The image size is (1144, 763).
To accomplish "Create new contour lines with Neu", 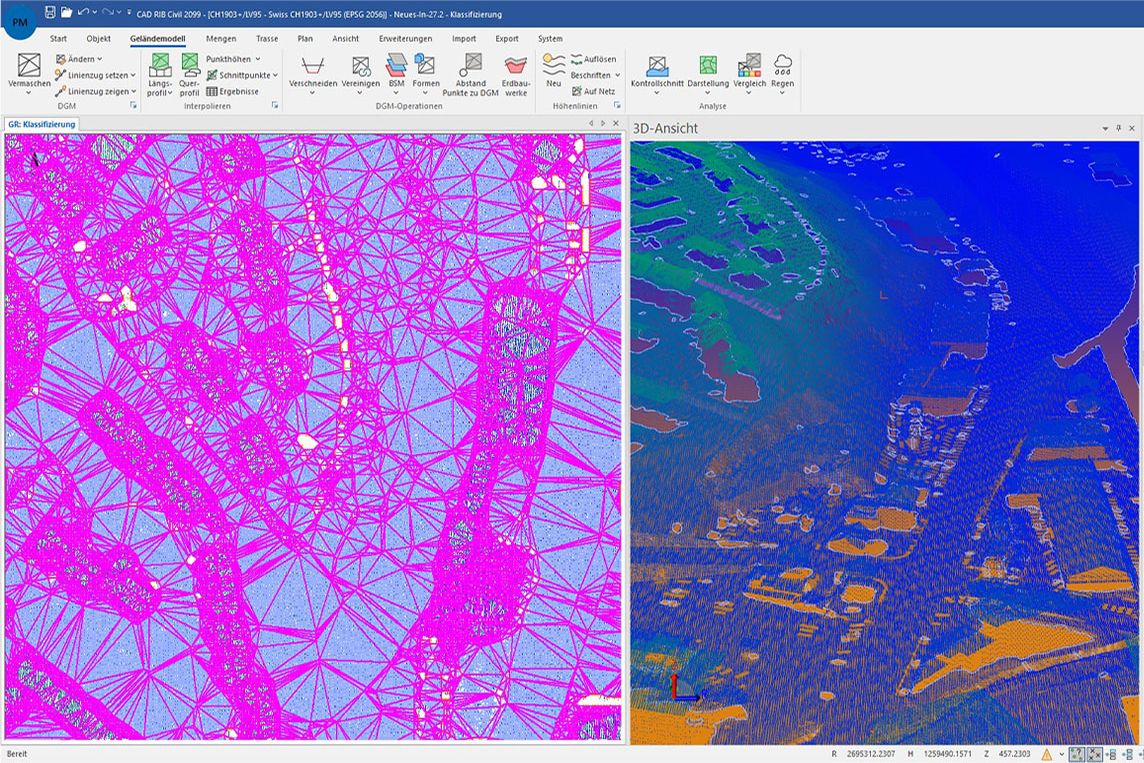I will (x=553, y=70).
